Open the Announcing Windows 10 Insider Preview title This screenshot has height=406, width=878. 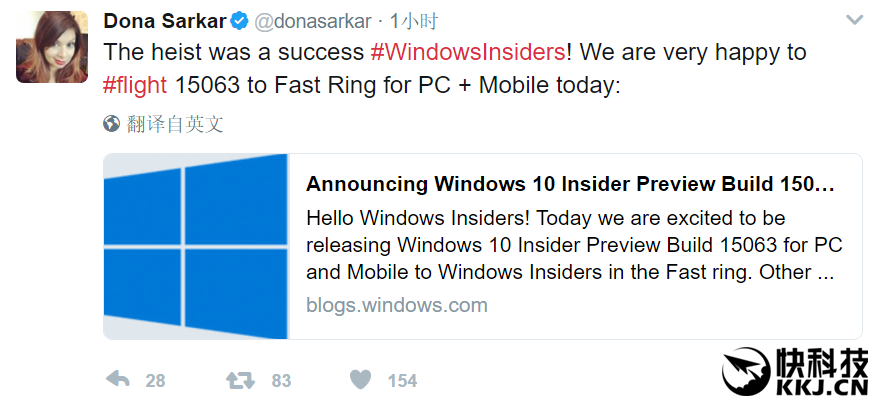point(570,184)
